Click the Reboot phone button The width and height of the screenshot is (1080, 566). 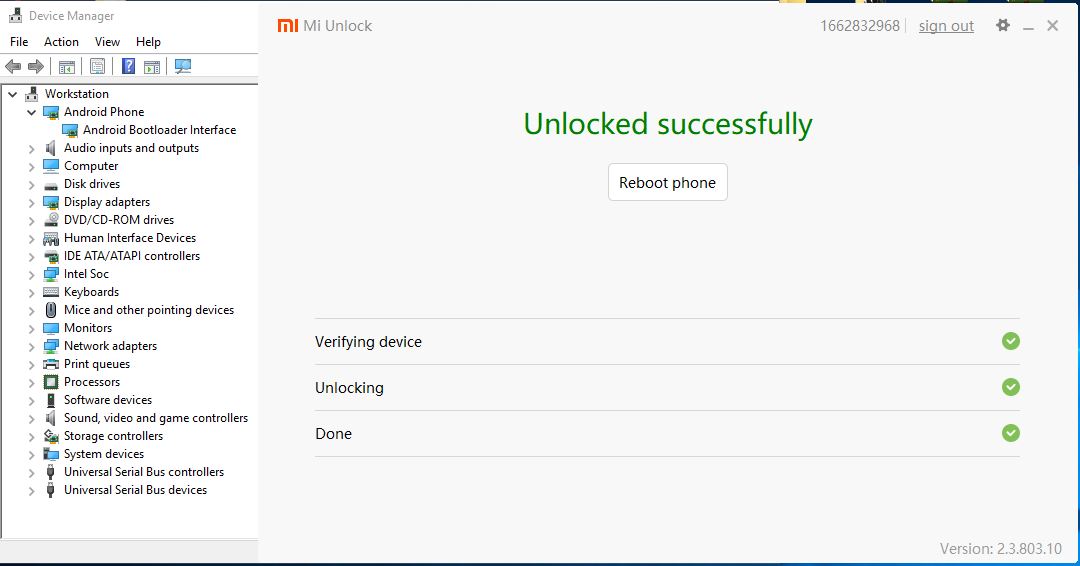[x=667, y=182]
